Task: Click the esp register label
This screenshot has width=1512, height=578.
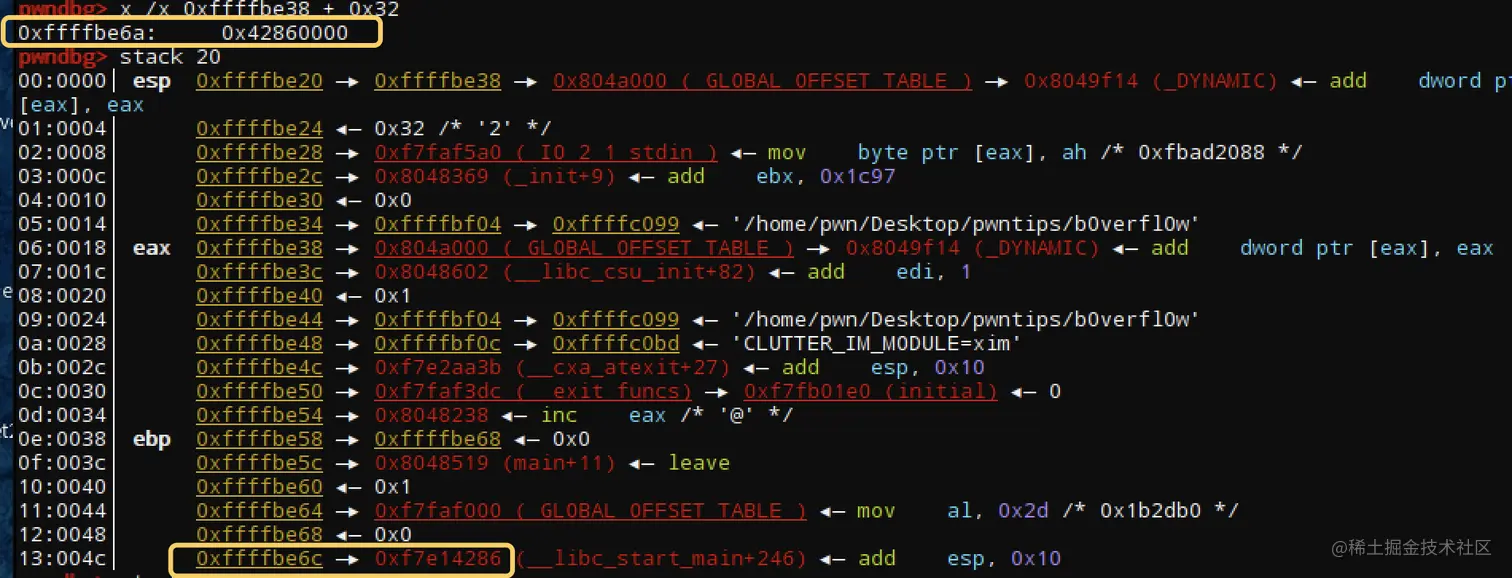Action: point(152,81)
